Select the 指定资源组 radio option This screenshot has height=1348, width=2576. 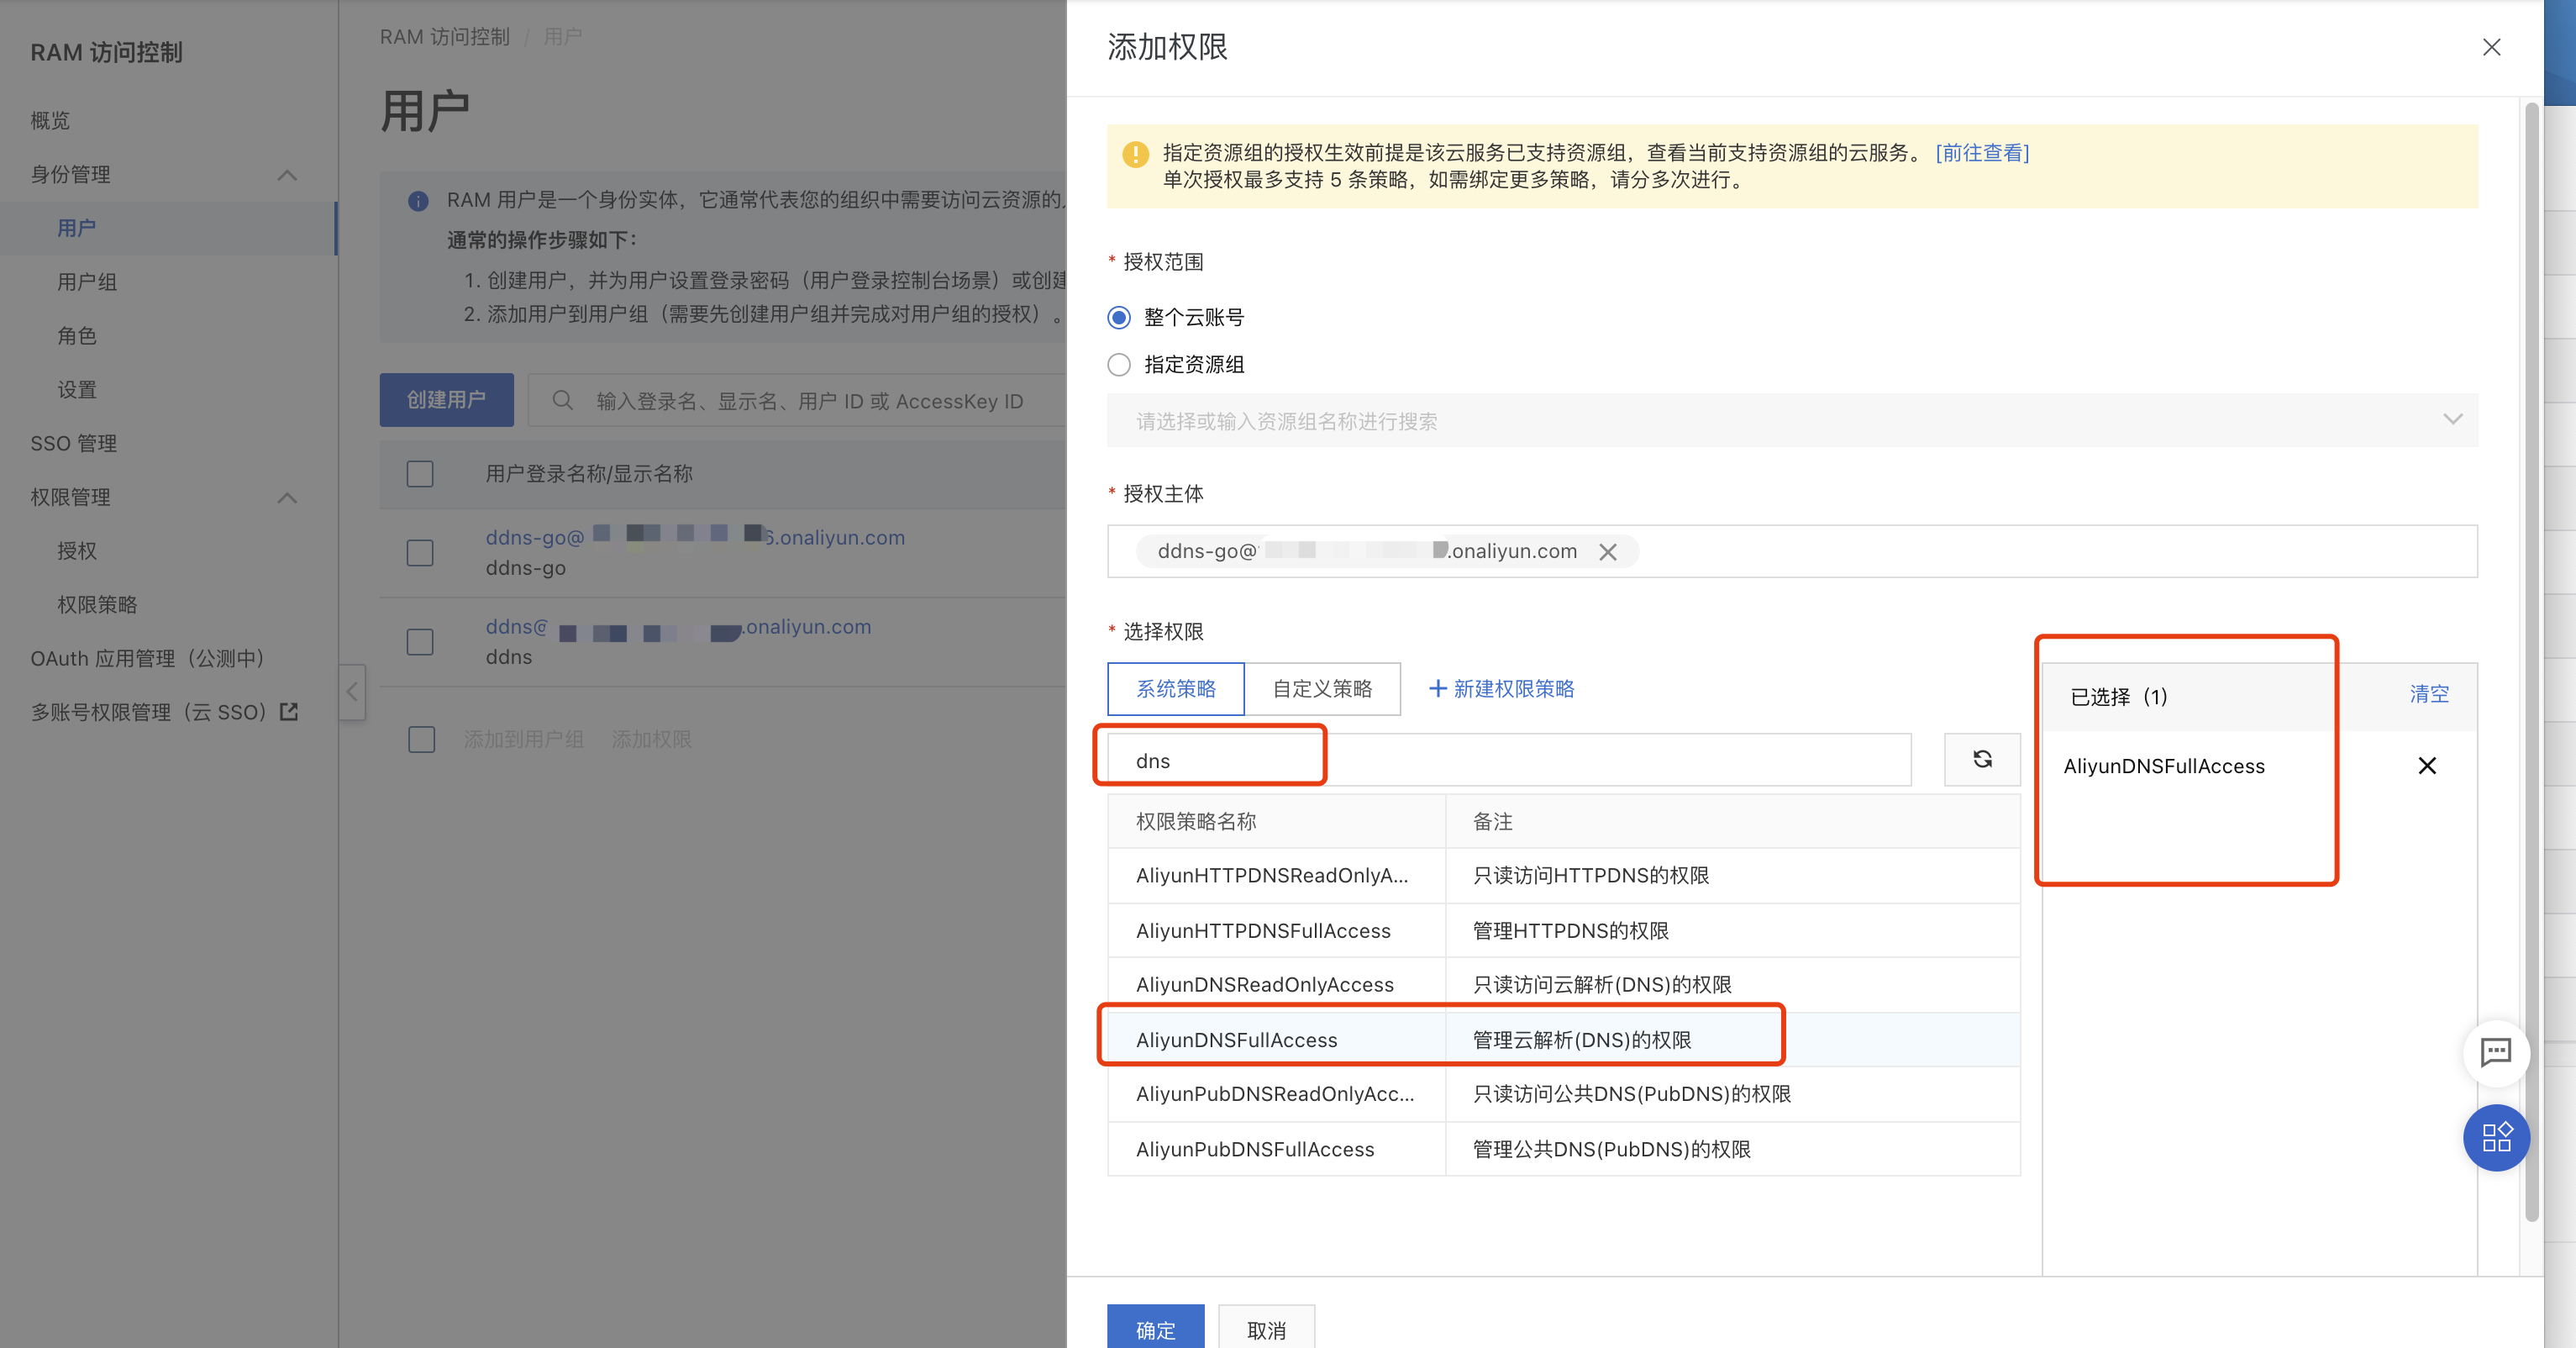click(1119, 365)
